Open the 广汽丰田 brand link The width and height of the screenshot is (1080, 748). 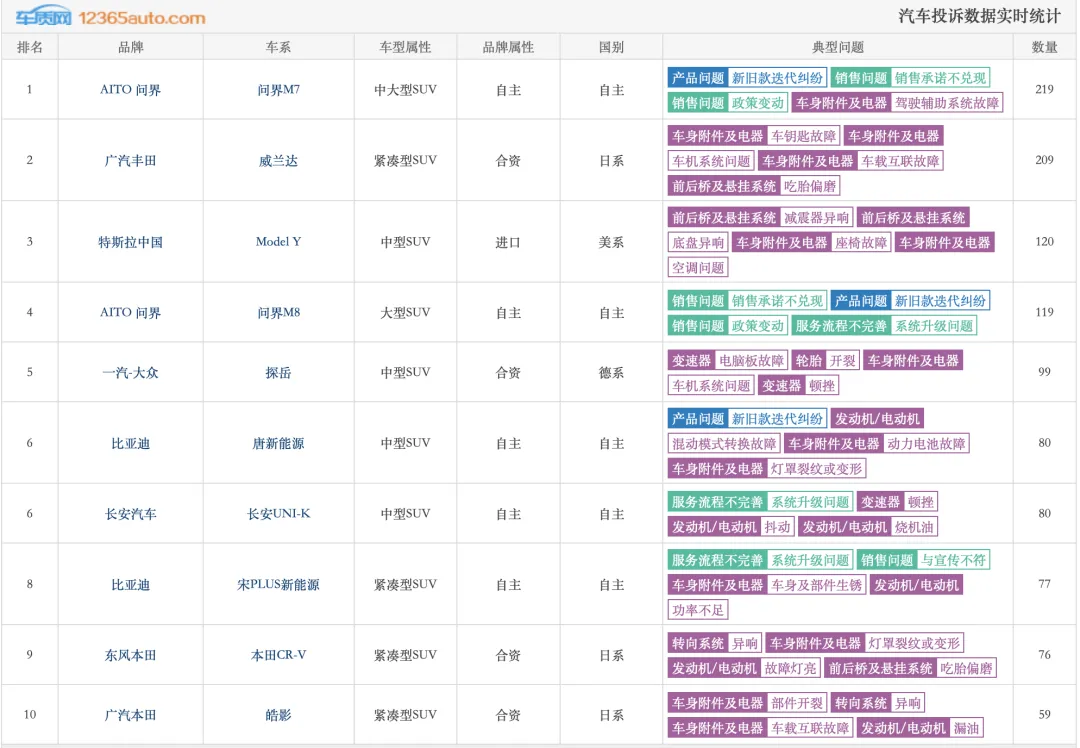[x=130, y=161]
